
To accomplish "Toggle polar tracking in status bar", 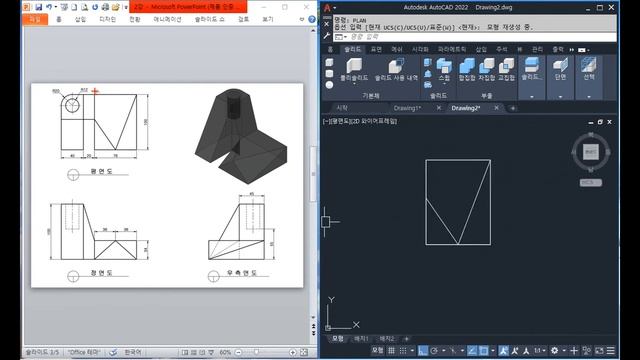I will click(434, 351).
